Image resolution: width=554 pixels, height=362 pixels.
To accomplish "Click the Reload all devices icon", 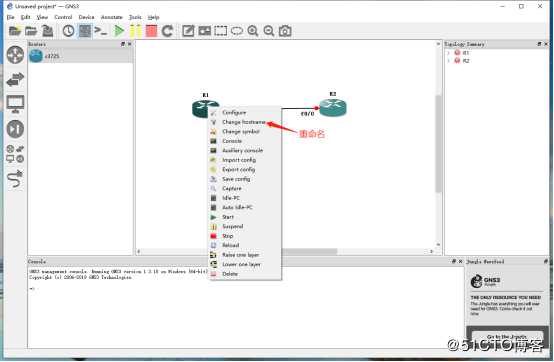I will [x=167, y=31].
